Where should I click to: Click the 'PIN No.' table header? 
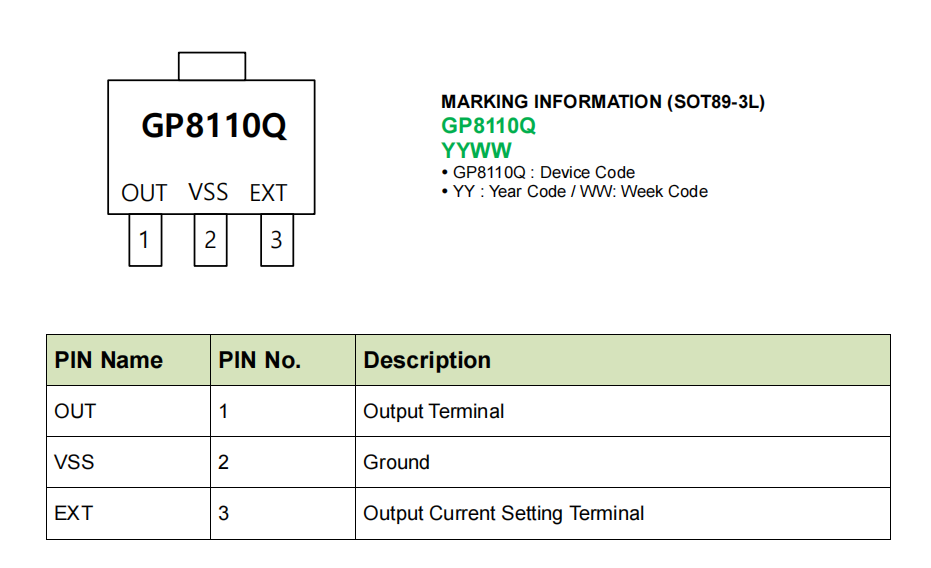pyautogui.click(x=260, y=361)
